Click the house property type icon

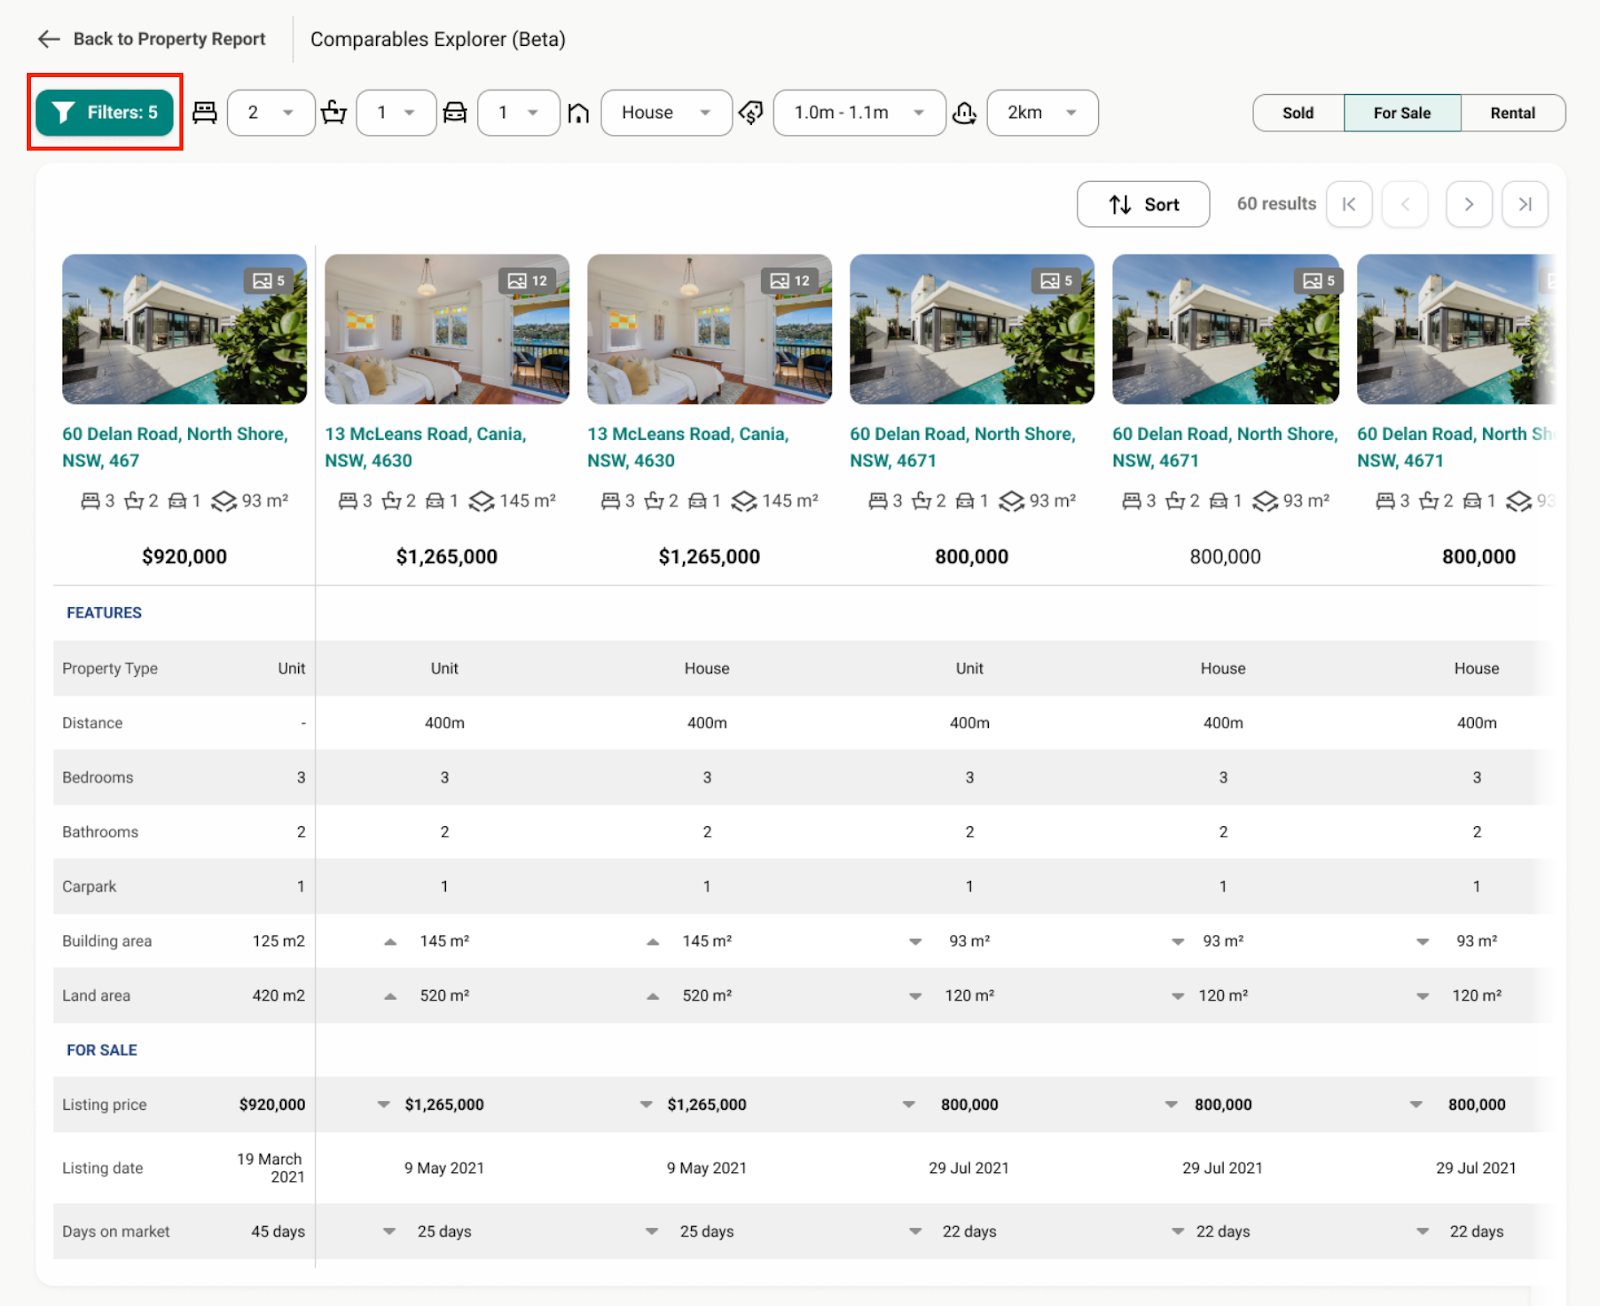[x=578, y=113]
